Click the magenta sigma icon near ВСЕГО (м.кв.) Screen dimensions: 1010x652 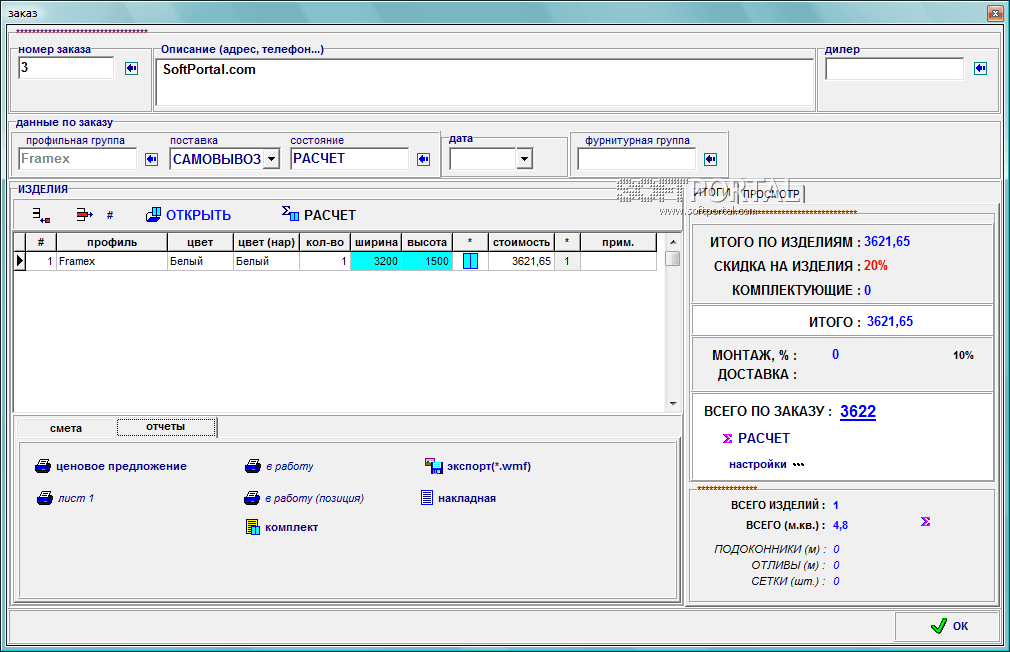point(925,521)
